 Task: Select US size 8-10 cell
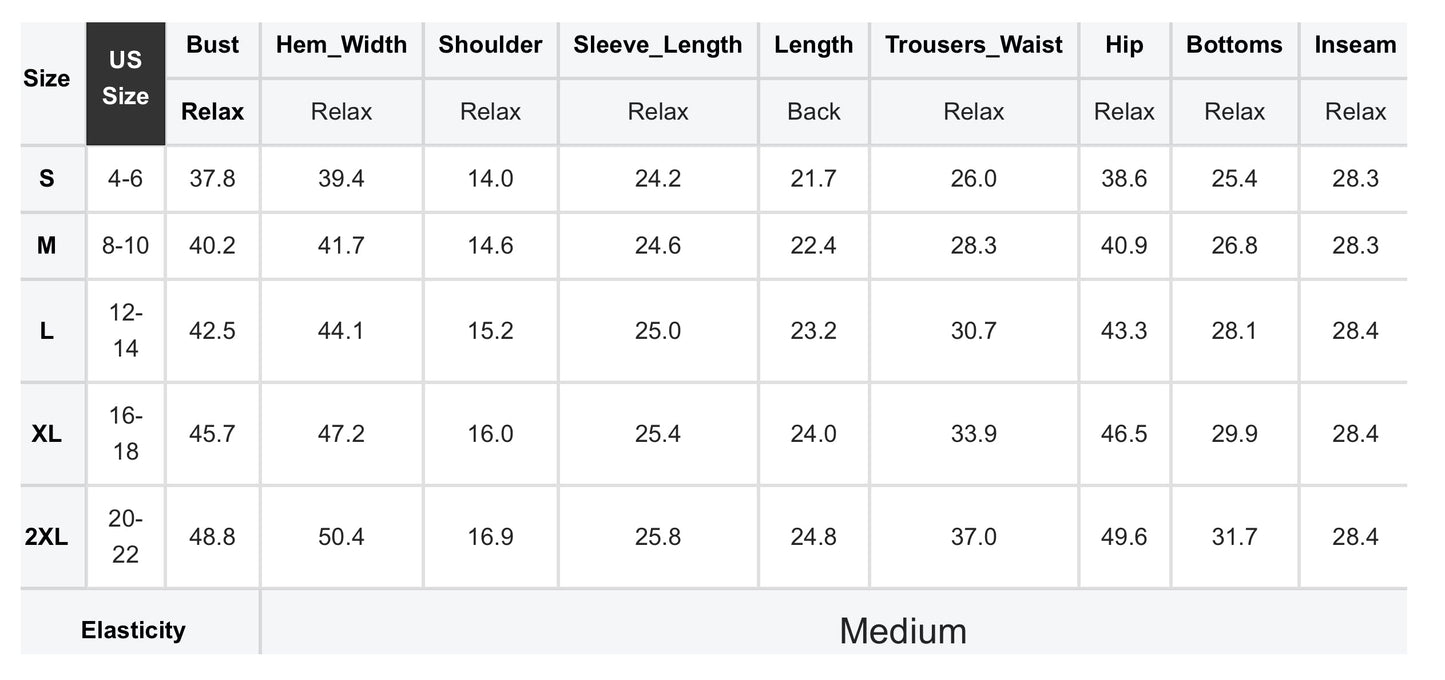[x=125, y=246]
